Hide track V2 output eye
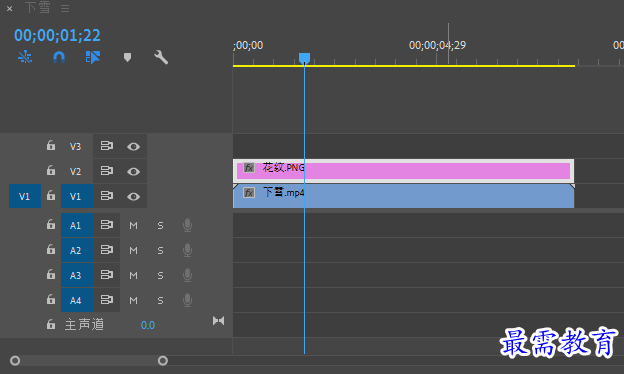Viewport: 624px width, 374px height. [x=133, y=171]
